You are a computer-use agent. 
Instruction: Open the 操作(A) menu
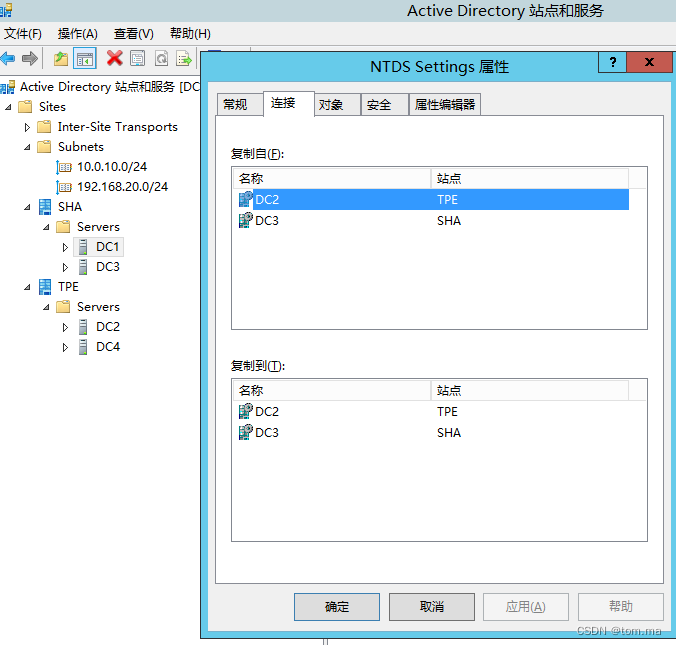(78, 34)
